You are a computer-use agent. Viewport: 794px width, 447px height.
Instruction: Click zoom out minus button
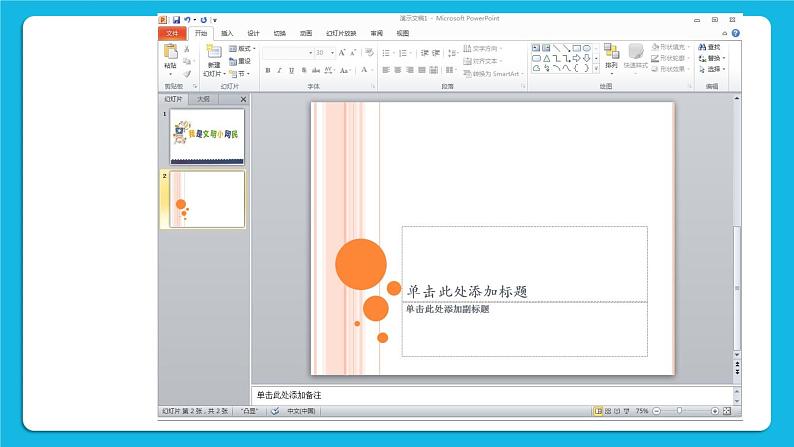tap(657, 411)
